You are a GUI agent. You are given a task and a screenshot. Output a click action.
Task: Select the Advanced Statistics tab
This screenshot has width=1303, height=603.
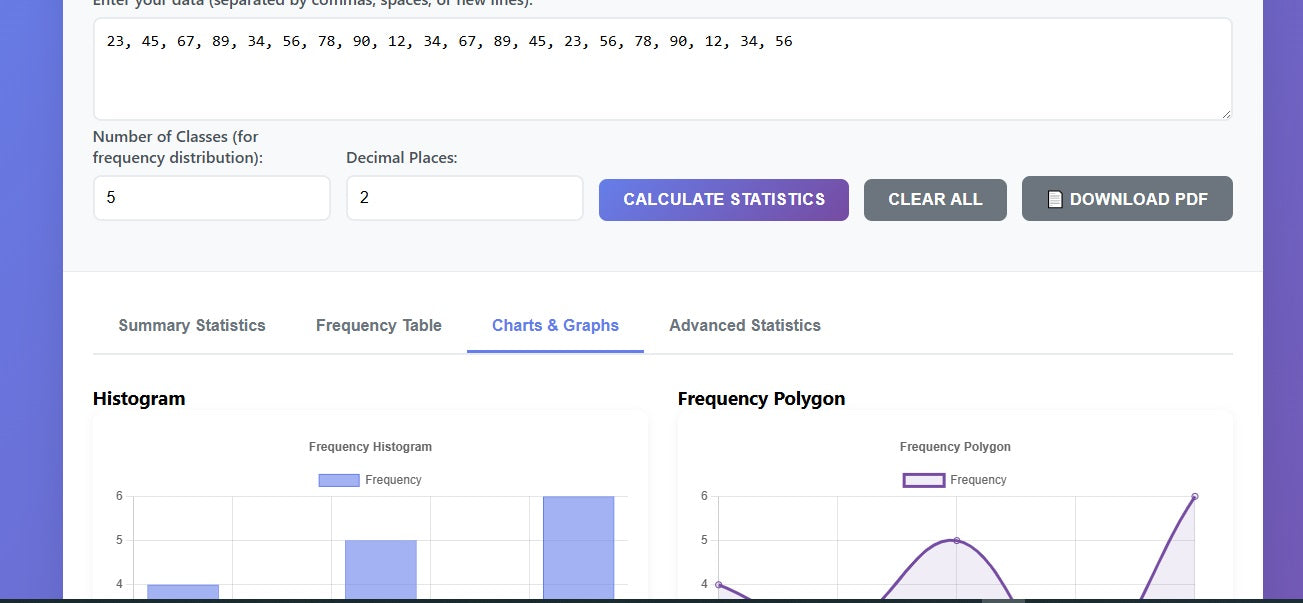[x=744, y=325]
